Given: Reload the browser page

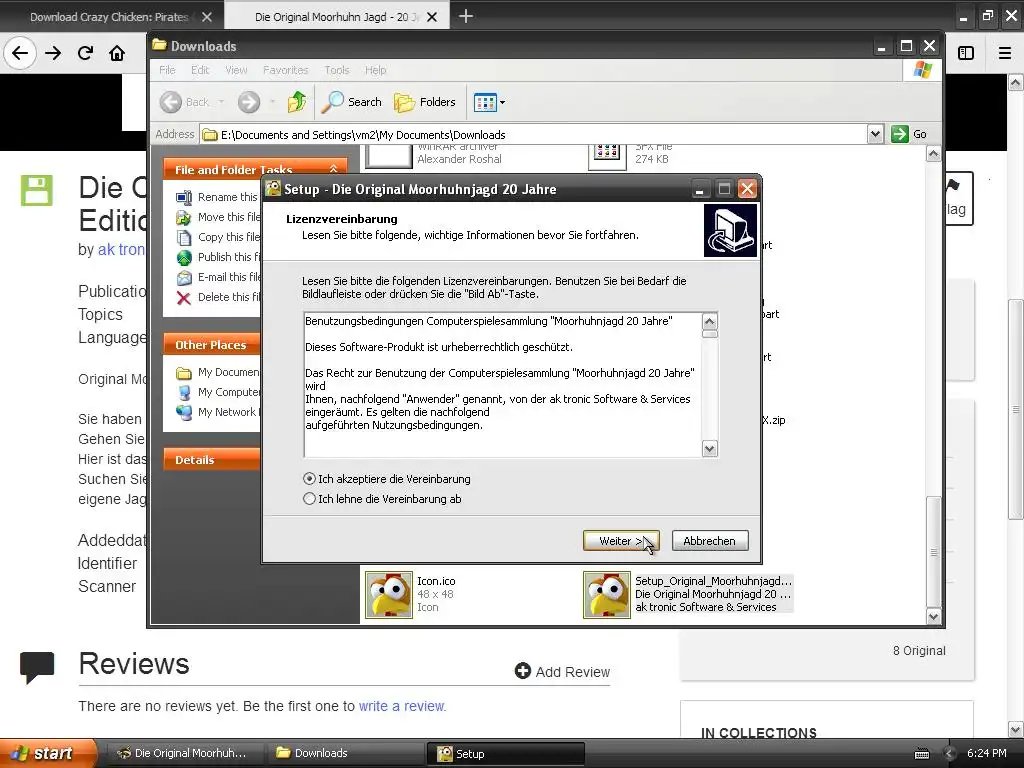Looking at the screenshot, I should (85, 53).
